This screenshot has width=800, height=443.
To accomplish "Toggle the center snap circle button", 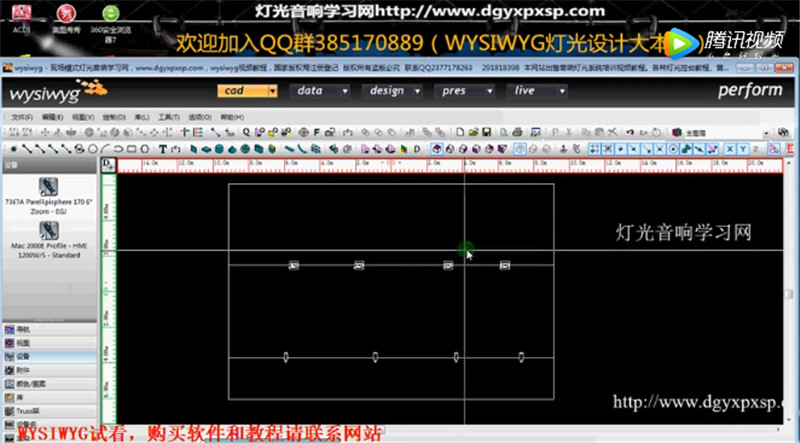I will 673,149.
